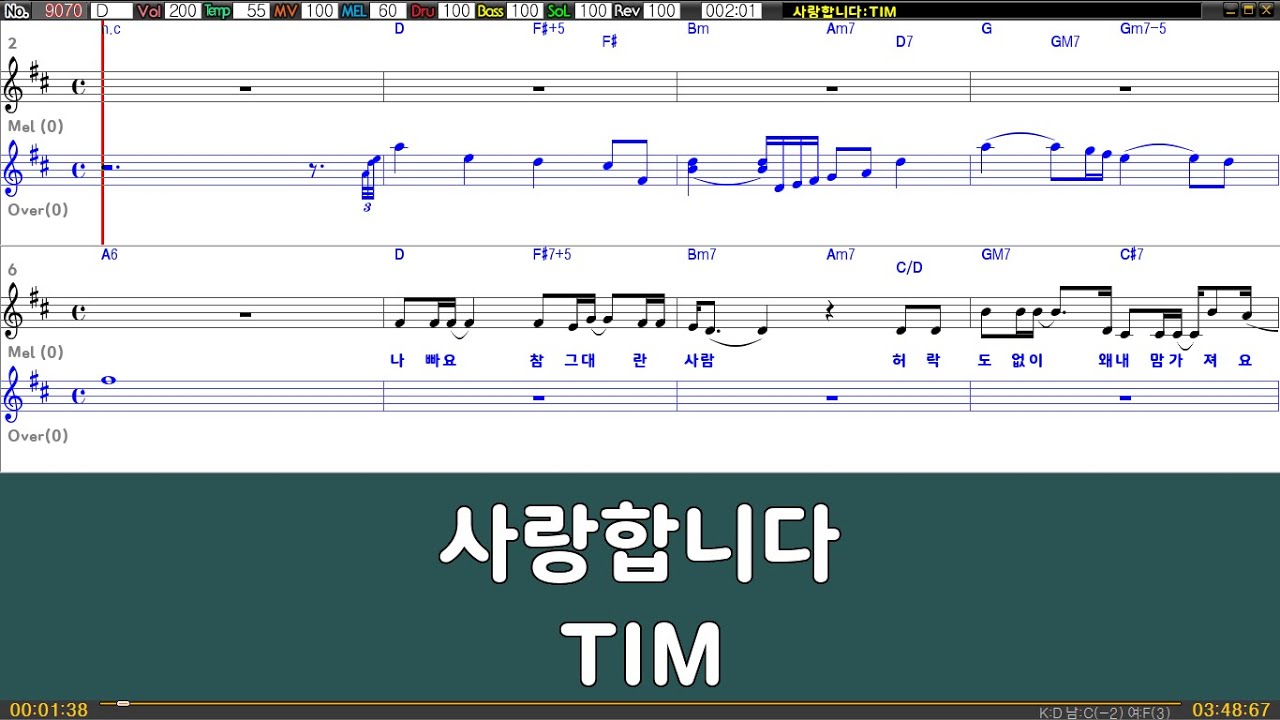Click the yellow Bass label
1280x720 pixels.
coord(490,11)
